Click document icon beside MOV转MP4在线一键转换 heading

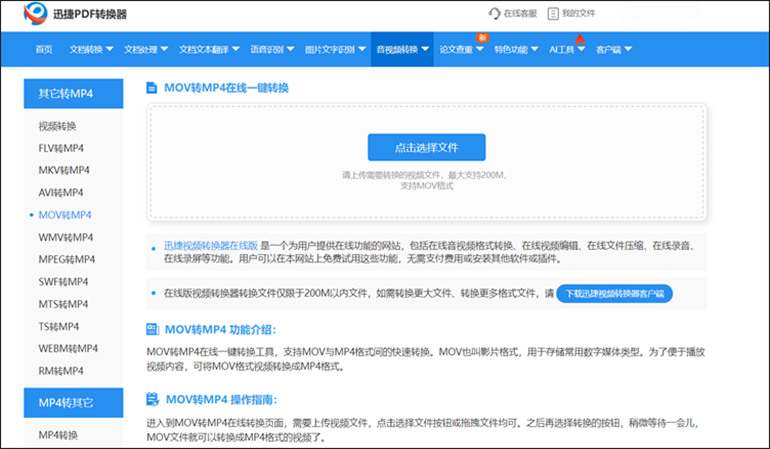pyautogui.click(x=152, y=88)
